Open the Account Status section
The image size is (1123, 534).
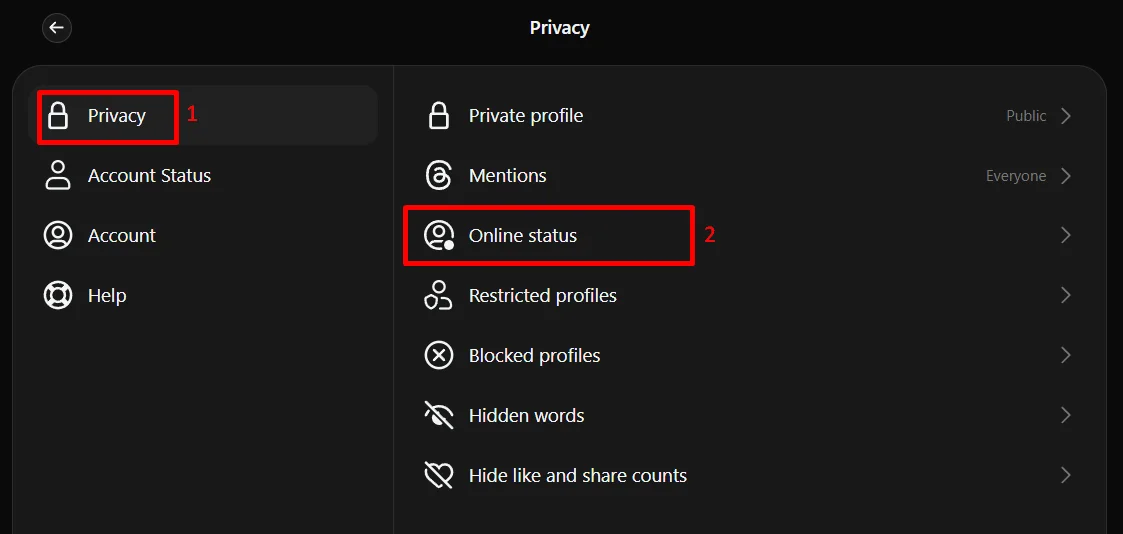(149, 175)
